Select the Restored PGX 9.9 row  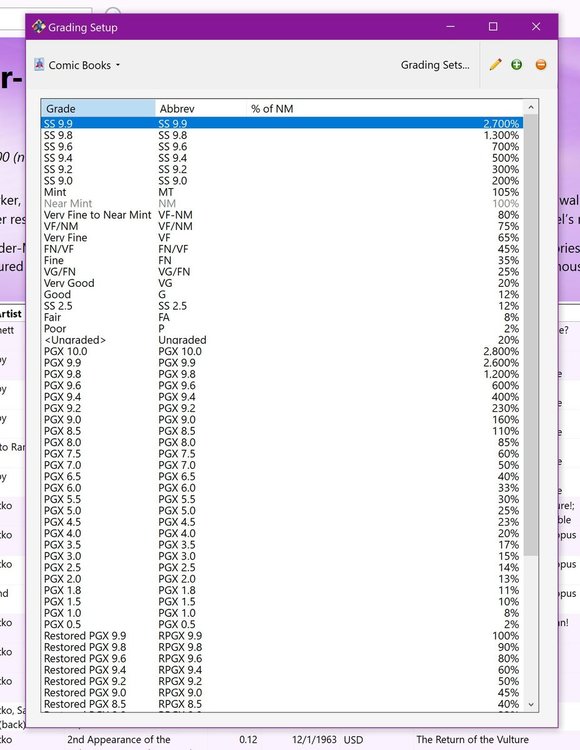(282, 636)
